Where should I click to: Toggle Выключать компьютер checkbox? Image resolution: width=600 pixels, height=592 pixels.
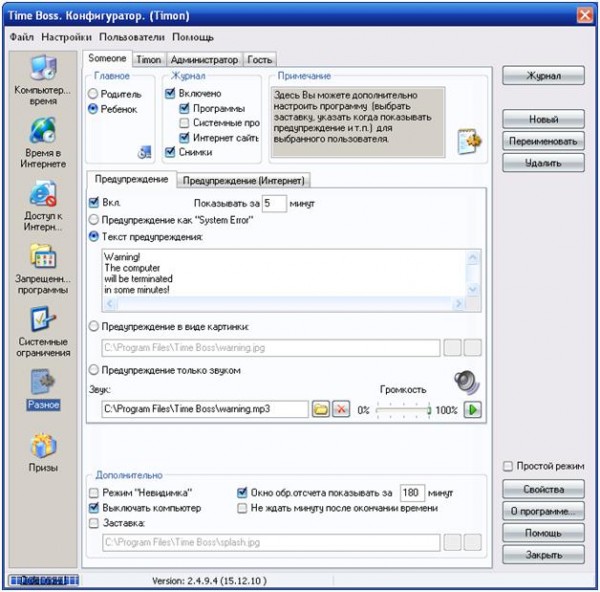(x=94, y=508)
